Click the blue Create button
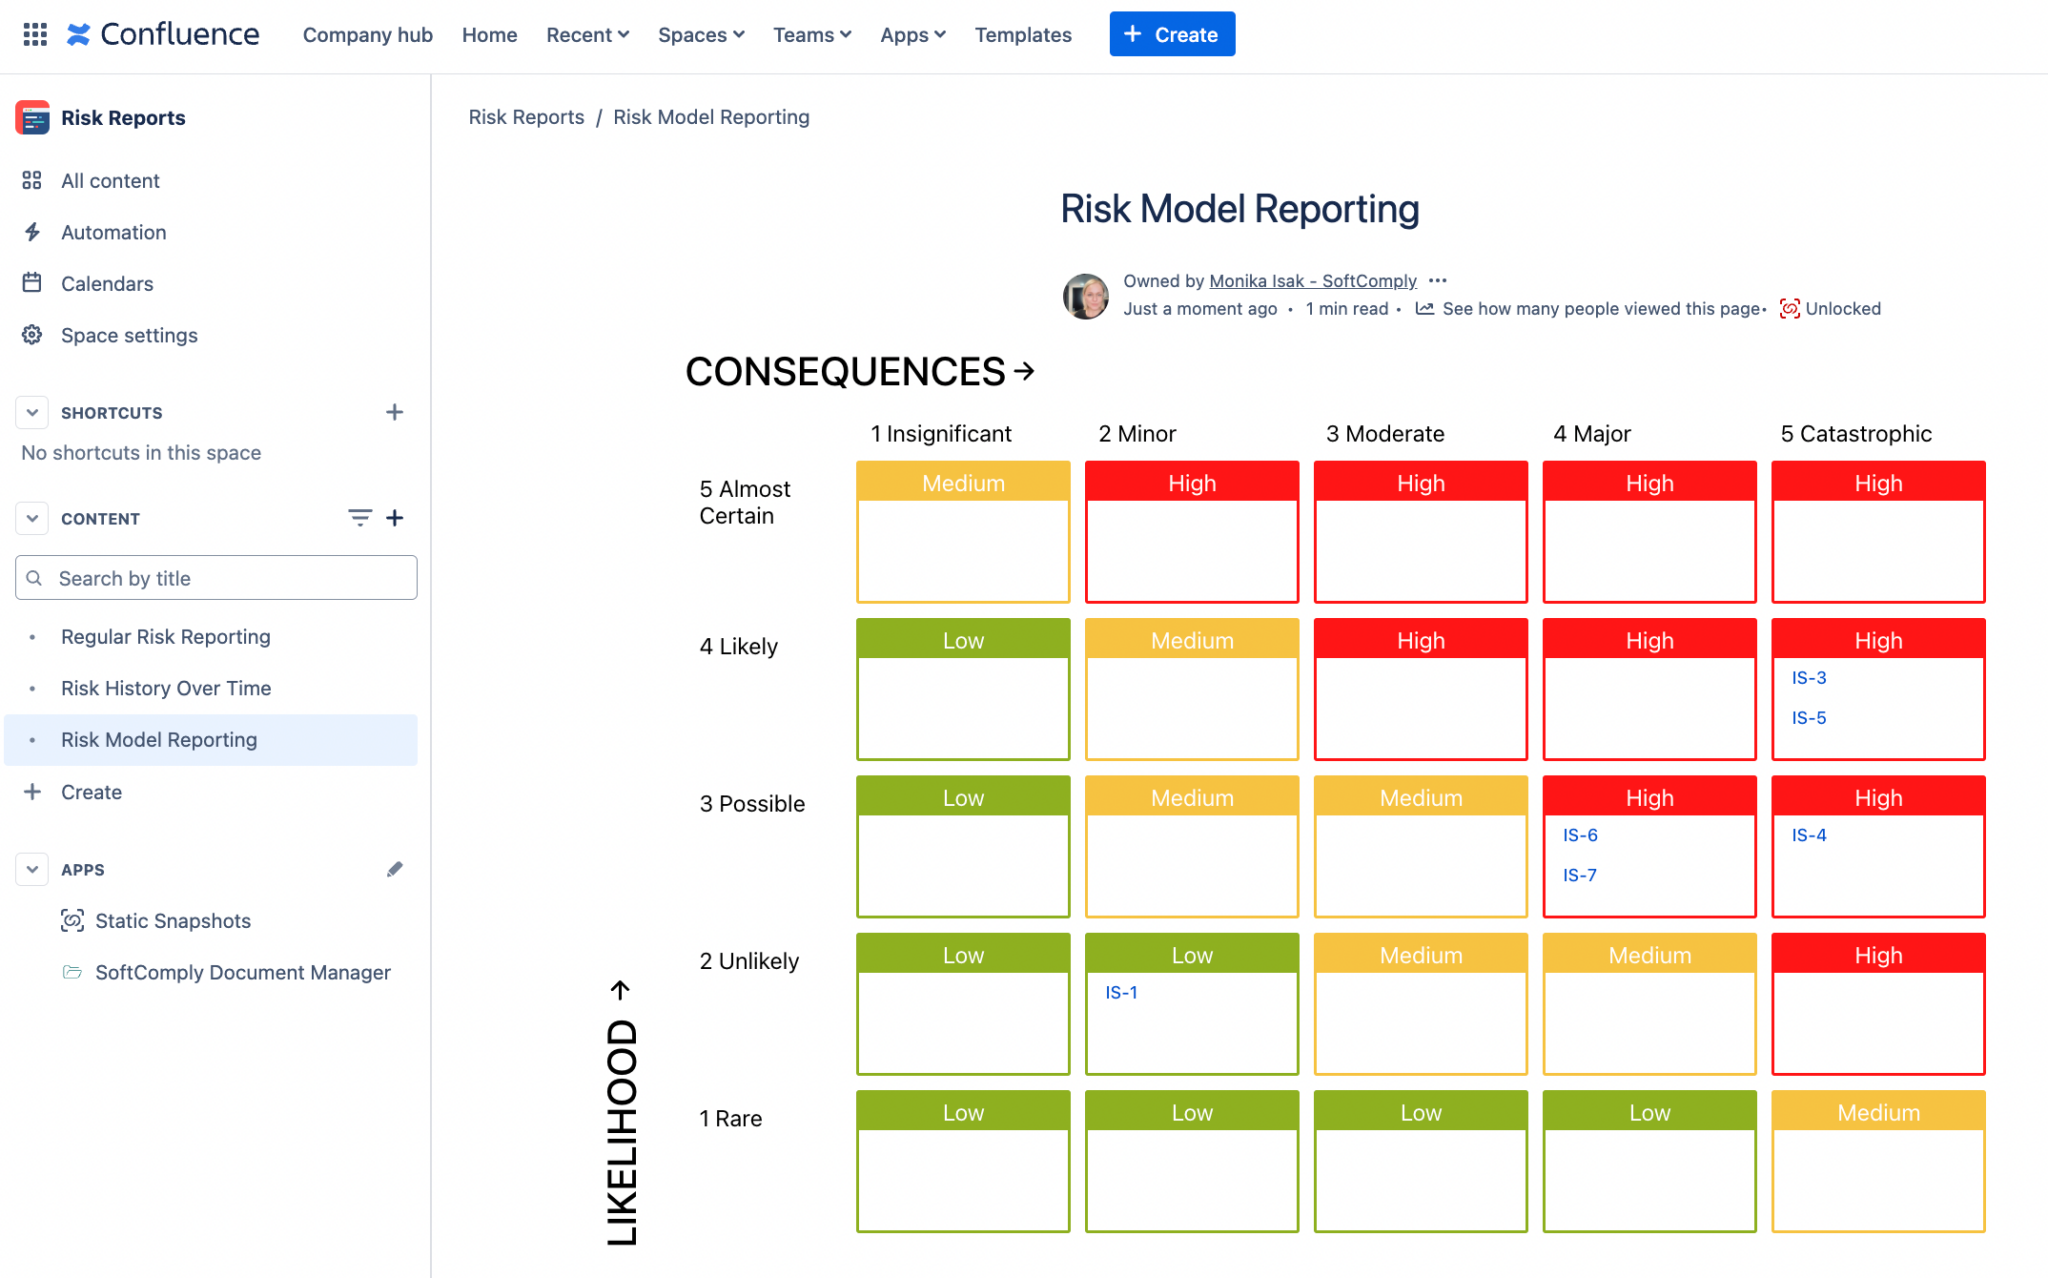Image resolution: width=2048 pixels, height=1278 pixels. point(1171,33)
